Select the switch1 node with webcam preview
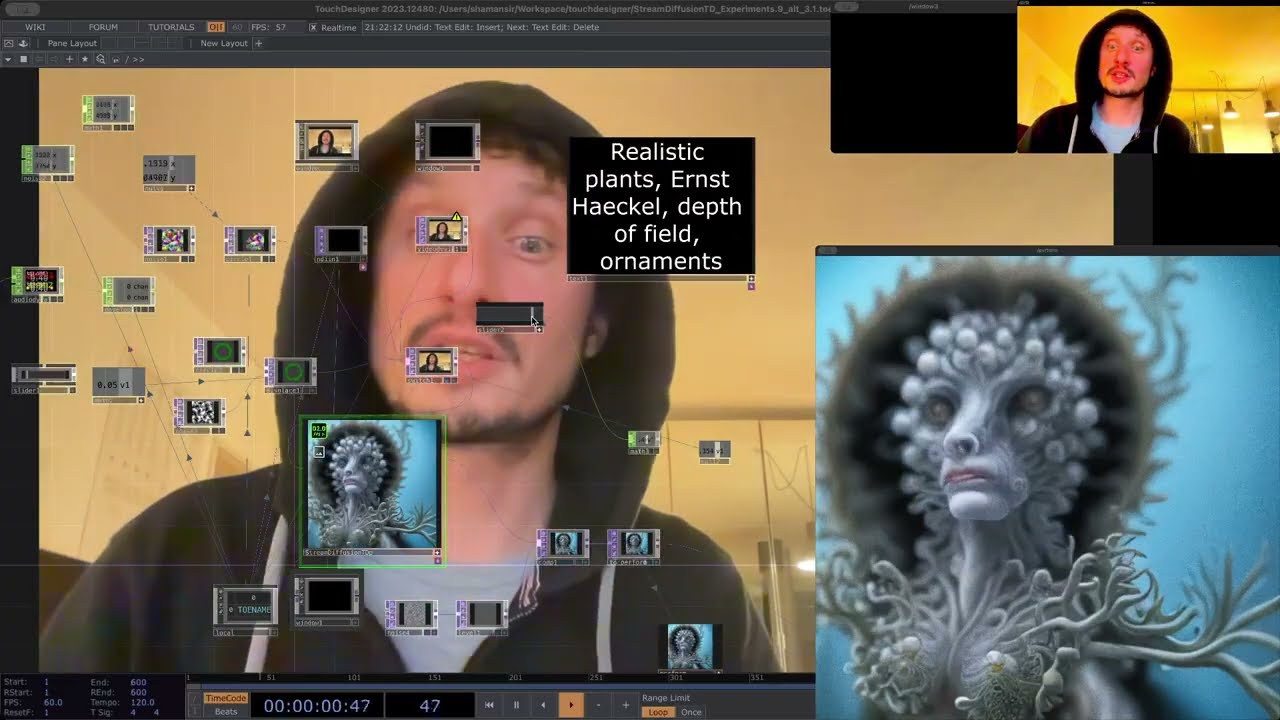The height and width of the screenshot is (720, 1280). pos(431,364)
